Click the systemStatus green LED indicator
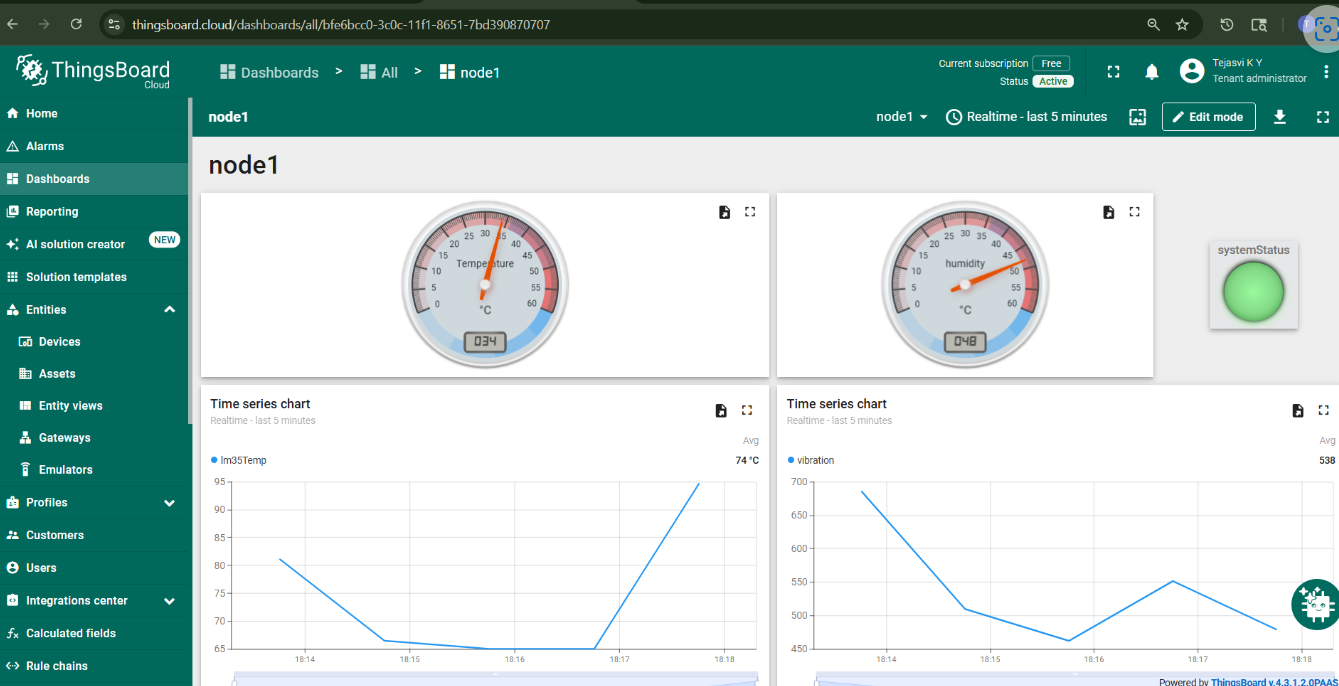Screen dimensions: 1339x686 [1253, 292]
